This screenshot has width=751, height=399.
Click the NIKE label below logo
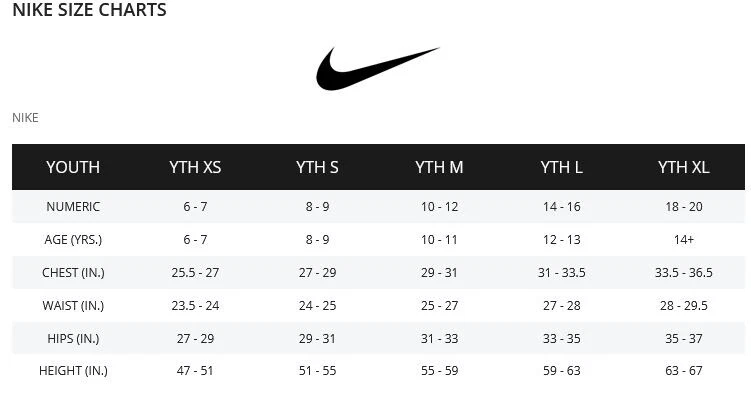click(25, 118)
